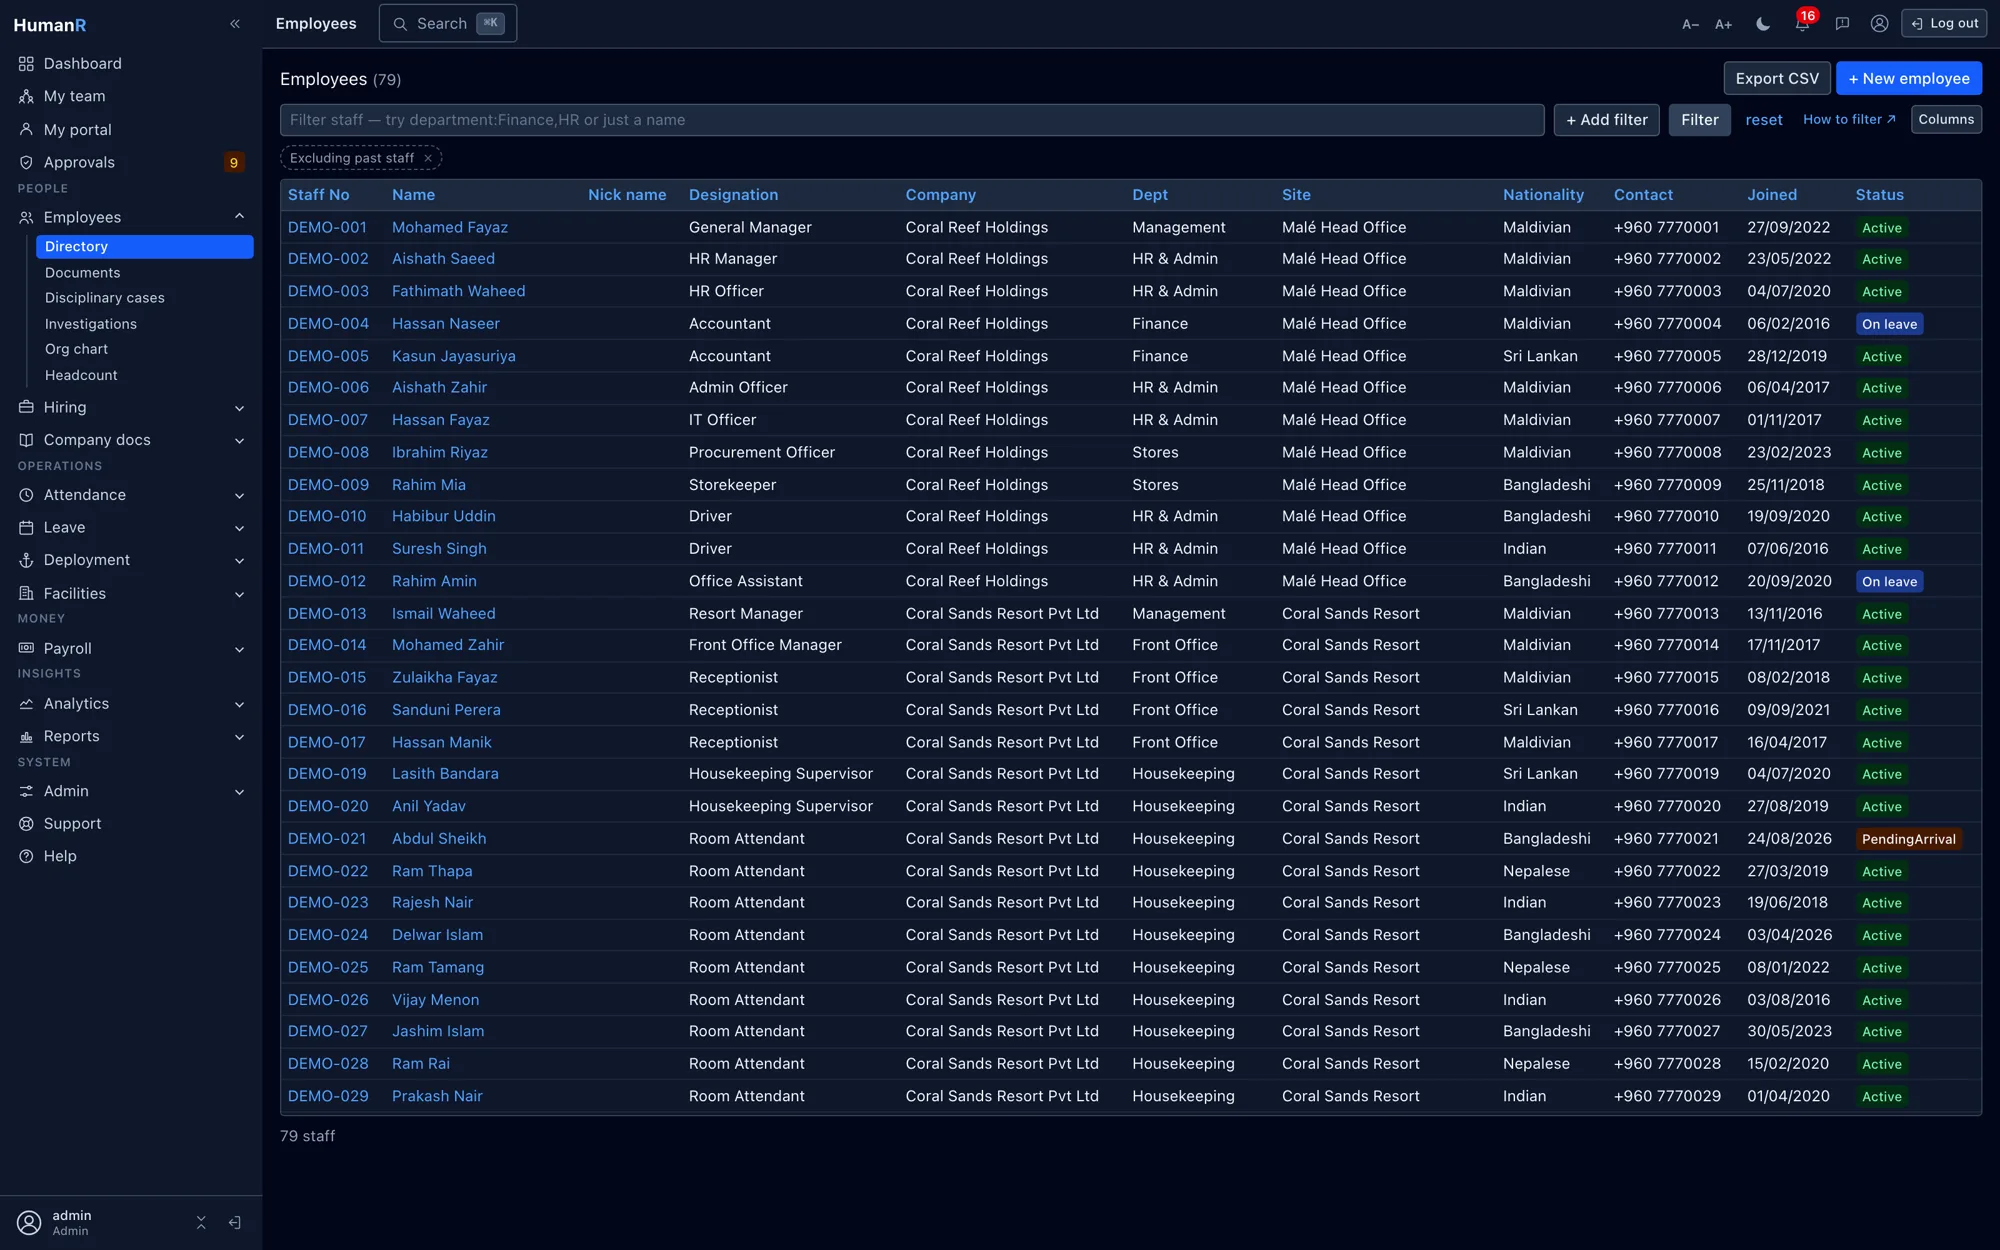2000x1250 pixels.
Task: Expand the Leave section
Action: pyautogui.click(x=239, y=528)
